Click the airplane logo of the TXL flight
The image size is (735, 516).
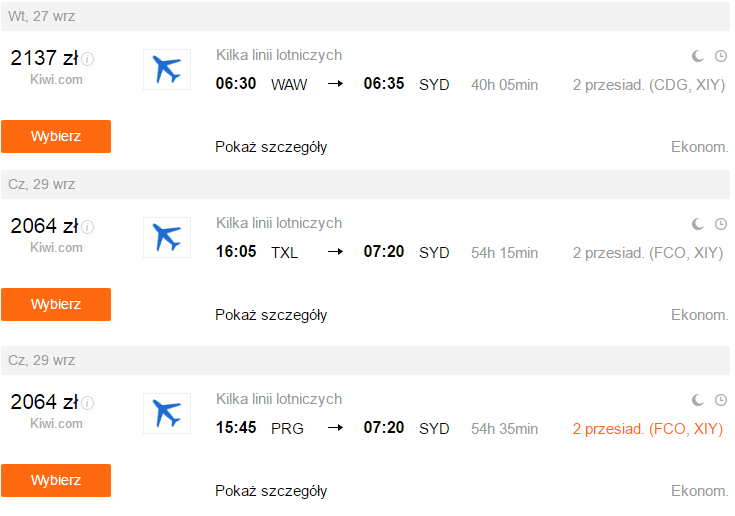(x=167, y=238)
